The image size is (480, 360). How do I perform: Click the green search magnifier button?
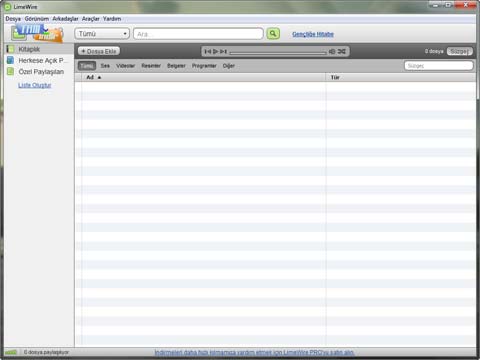point(273,34)
